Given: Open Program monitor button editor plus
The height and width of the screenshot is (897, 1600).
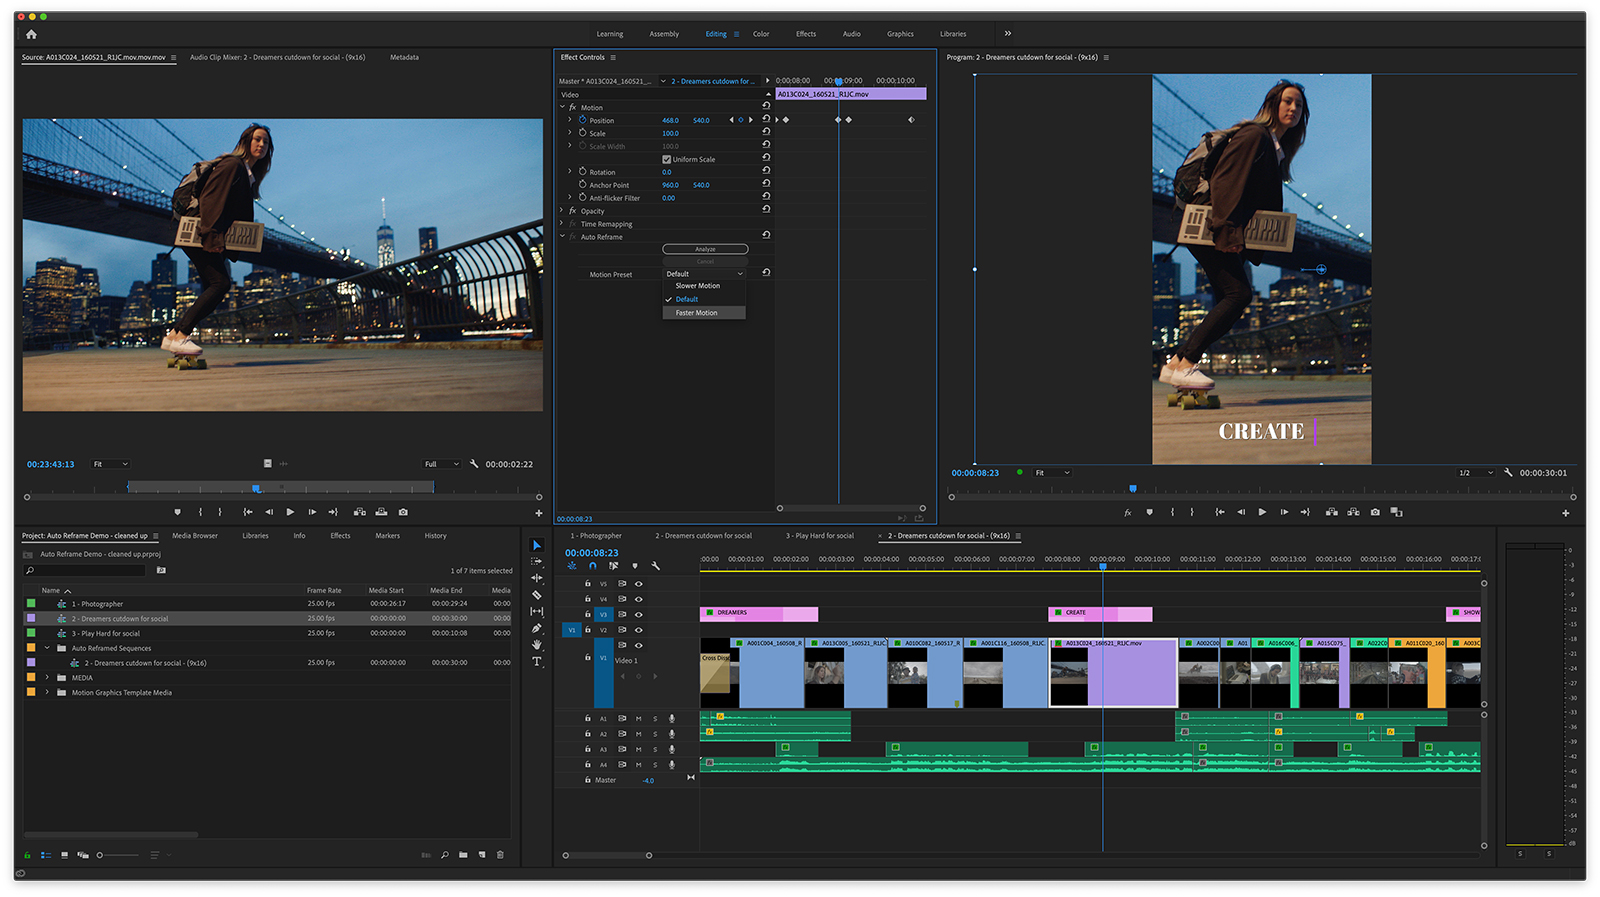Looking at the screenshot, I should point(1565,513).
